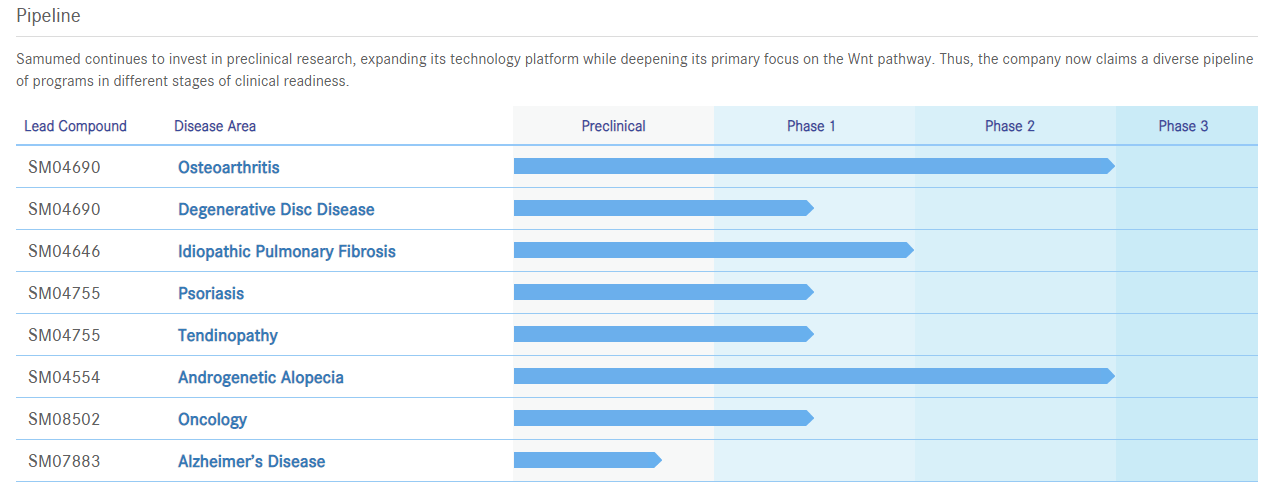Click the Androgenetic Alopecia progress bar

coord(813,376)
